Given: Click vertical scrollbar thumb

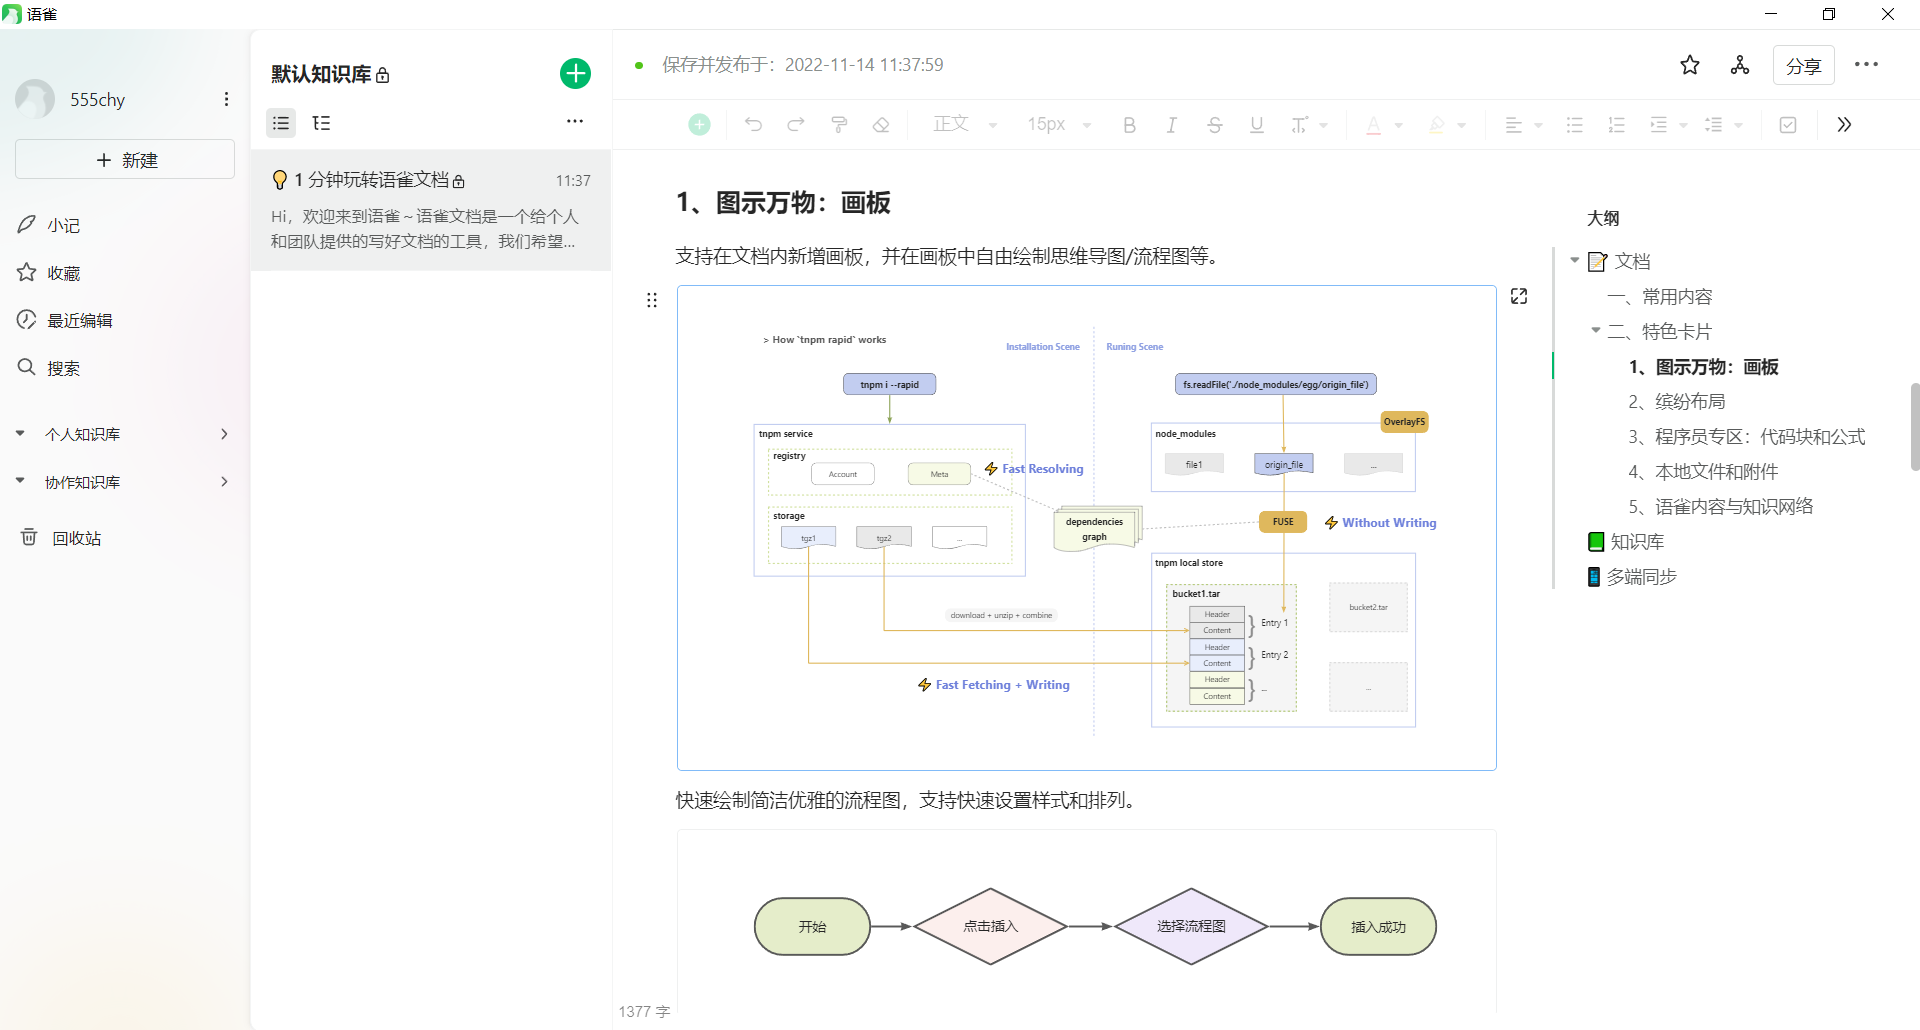Looking at the screenshot, I should pos(1914,426).
